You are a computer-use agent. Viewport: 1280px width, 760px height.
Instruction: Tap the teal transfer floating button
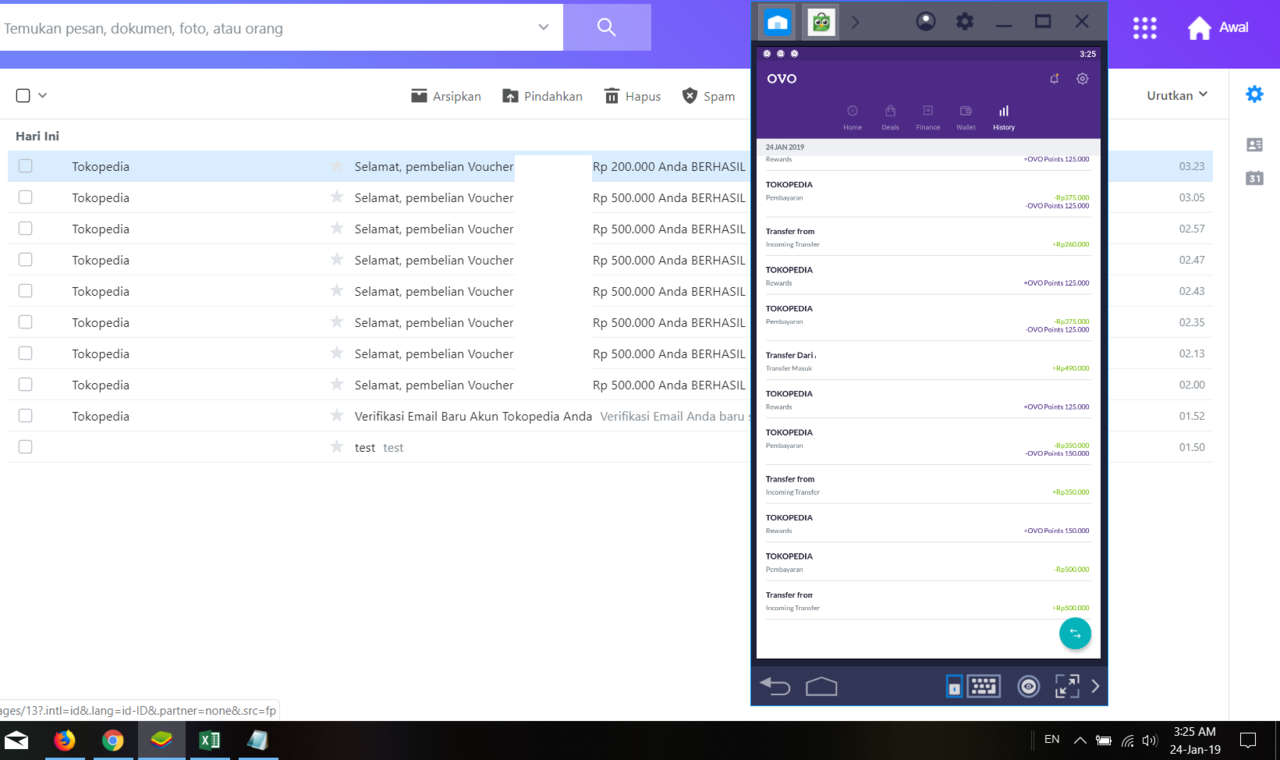tap(1075, 633)
